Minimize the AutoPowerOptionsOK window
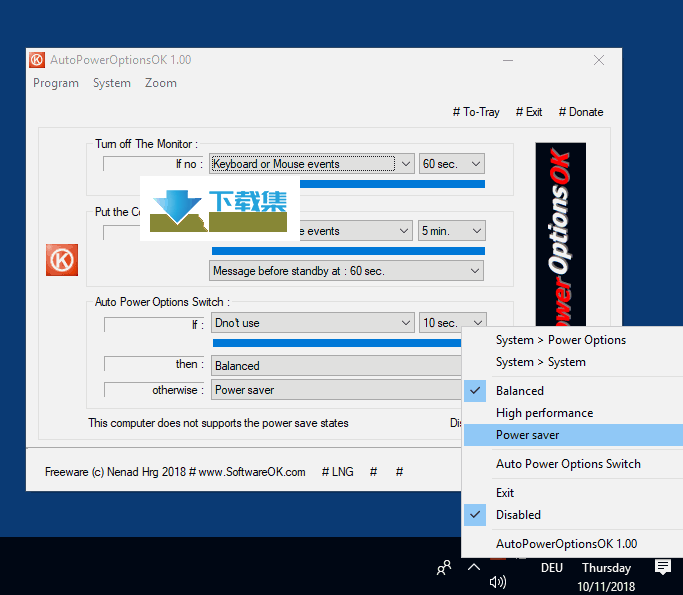The image size is (683, 595). coord(507,60)
